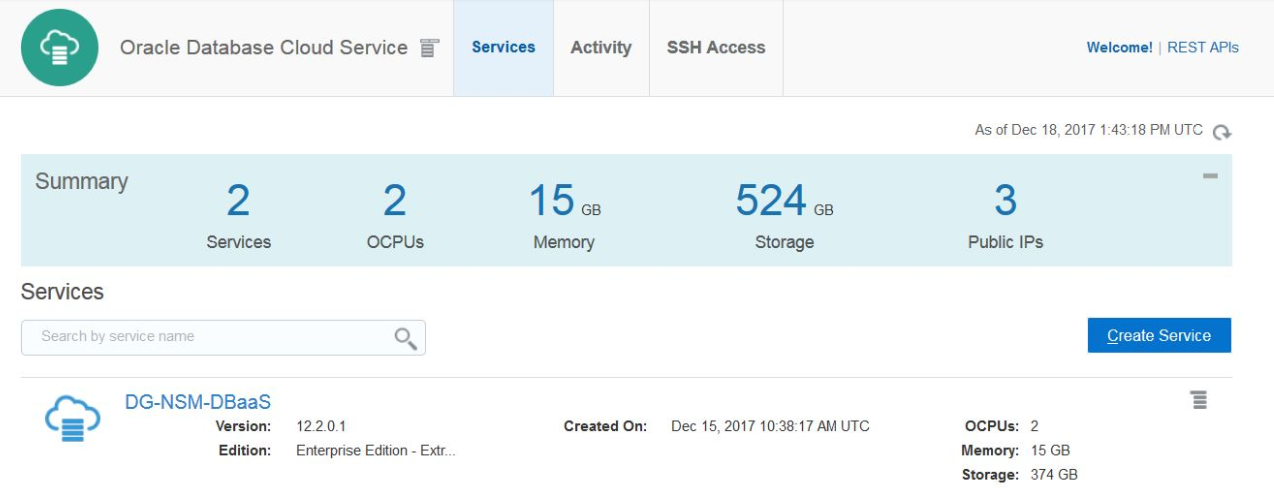Focus the Search by service name field
Viewport: 1274px width, 488px height.
[x=205, y=337]
